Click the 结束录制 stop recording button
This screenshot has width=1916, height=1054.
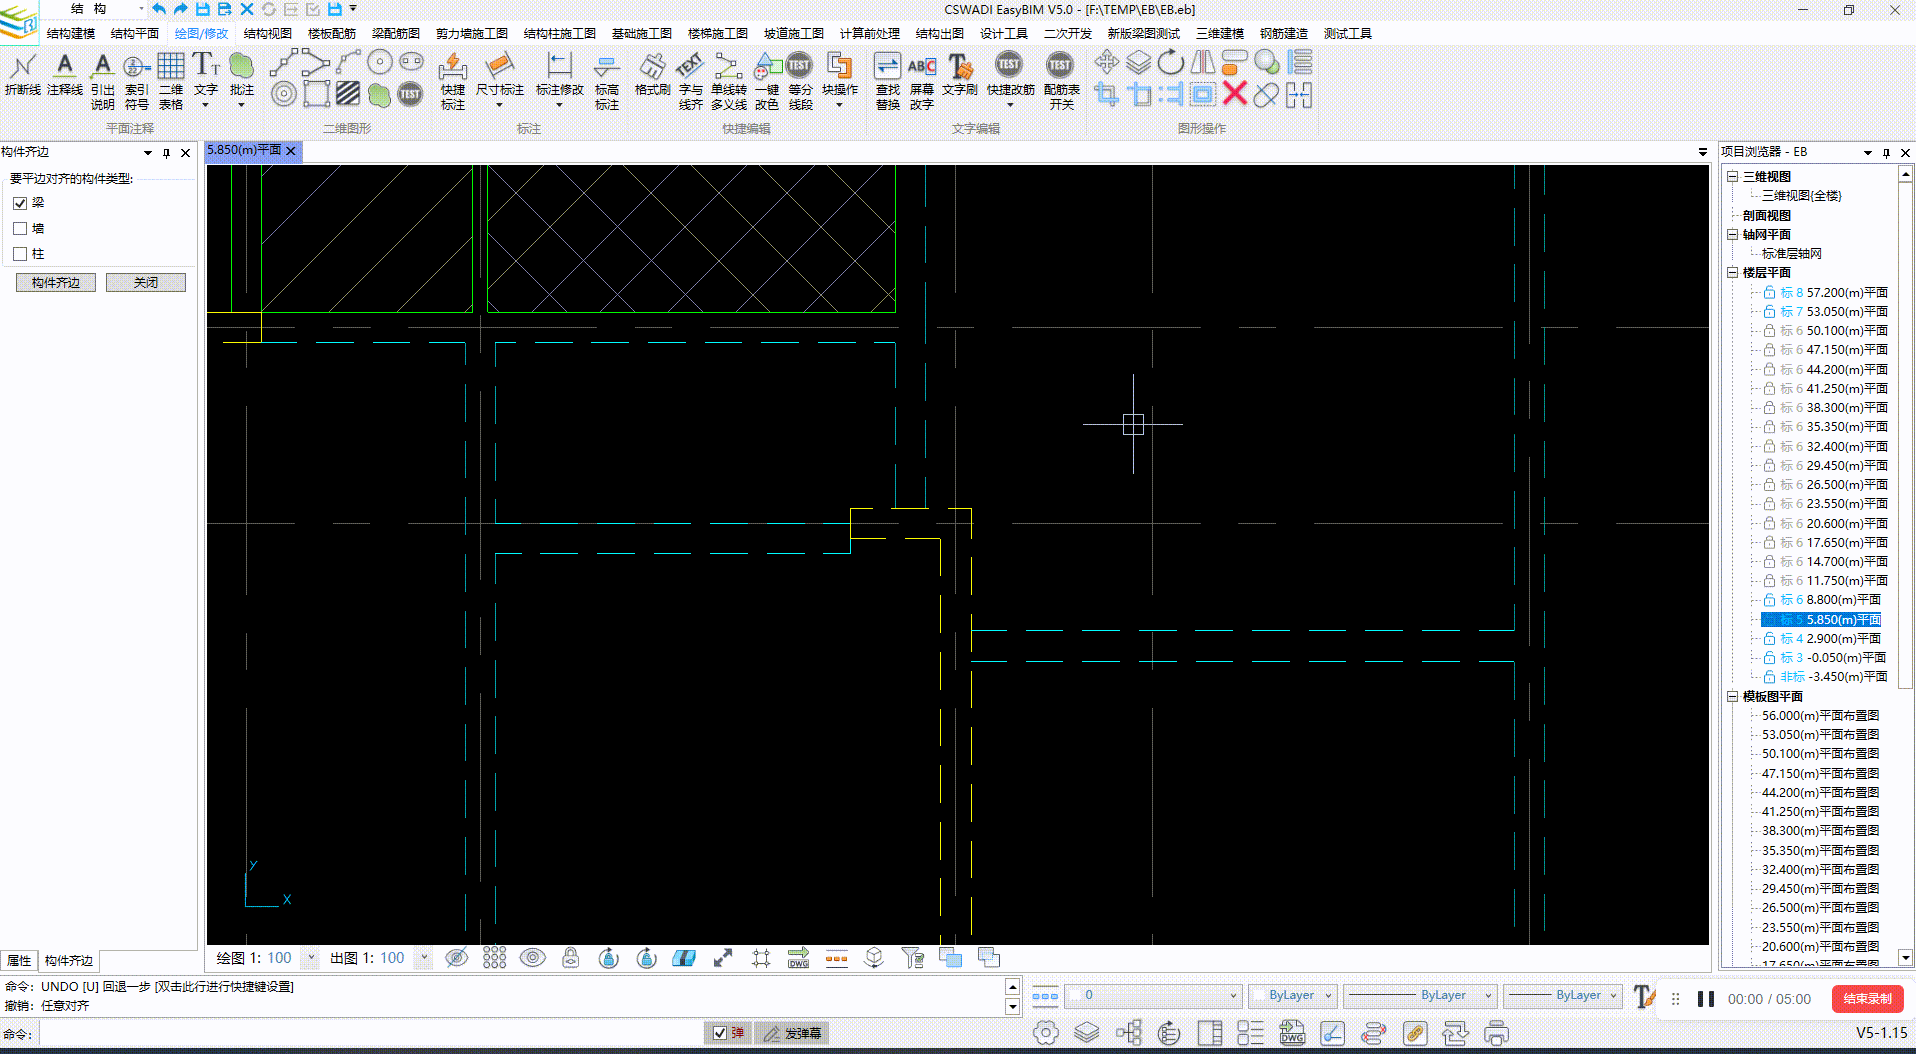tap(1867, 999)
